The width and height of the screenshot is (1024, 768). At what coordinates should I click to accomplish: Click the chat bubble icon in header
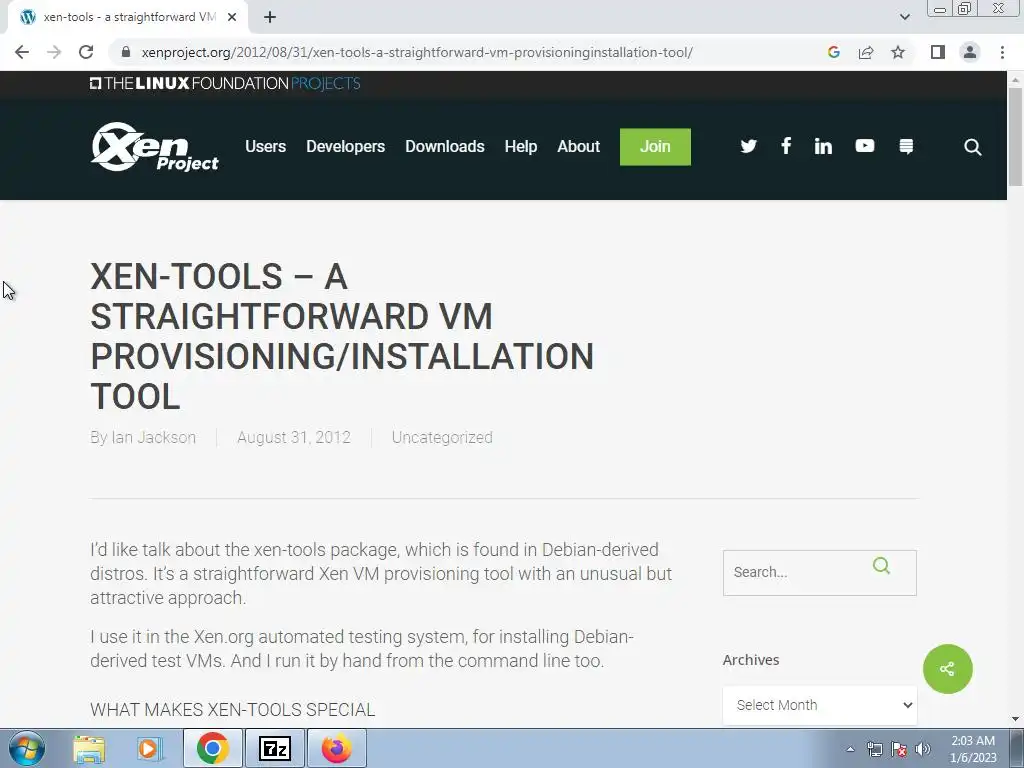point(906,146)
